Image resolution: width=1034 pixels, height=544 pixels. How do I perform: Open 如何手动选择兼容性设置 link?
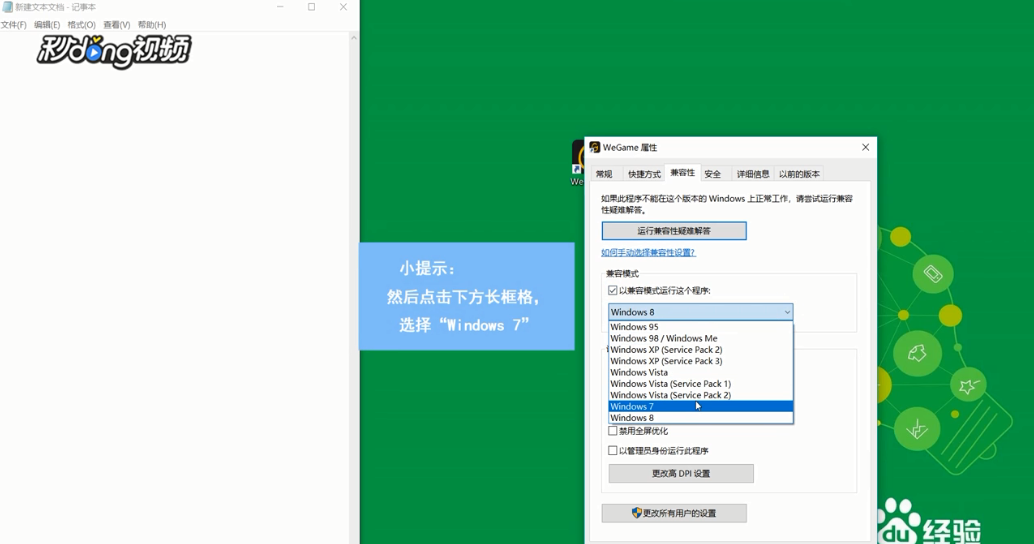pos(648,253)
